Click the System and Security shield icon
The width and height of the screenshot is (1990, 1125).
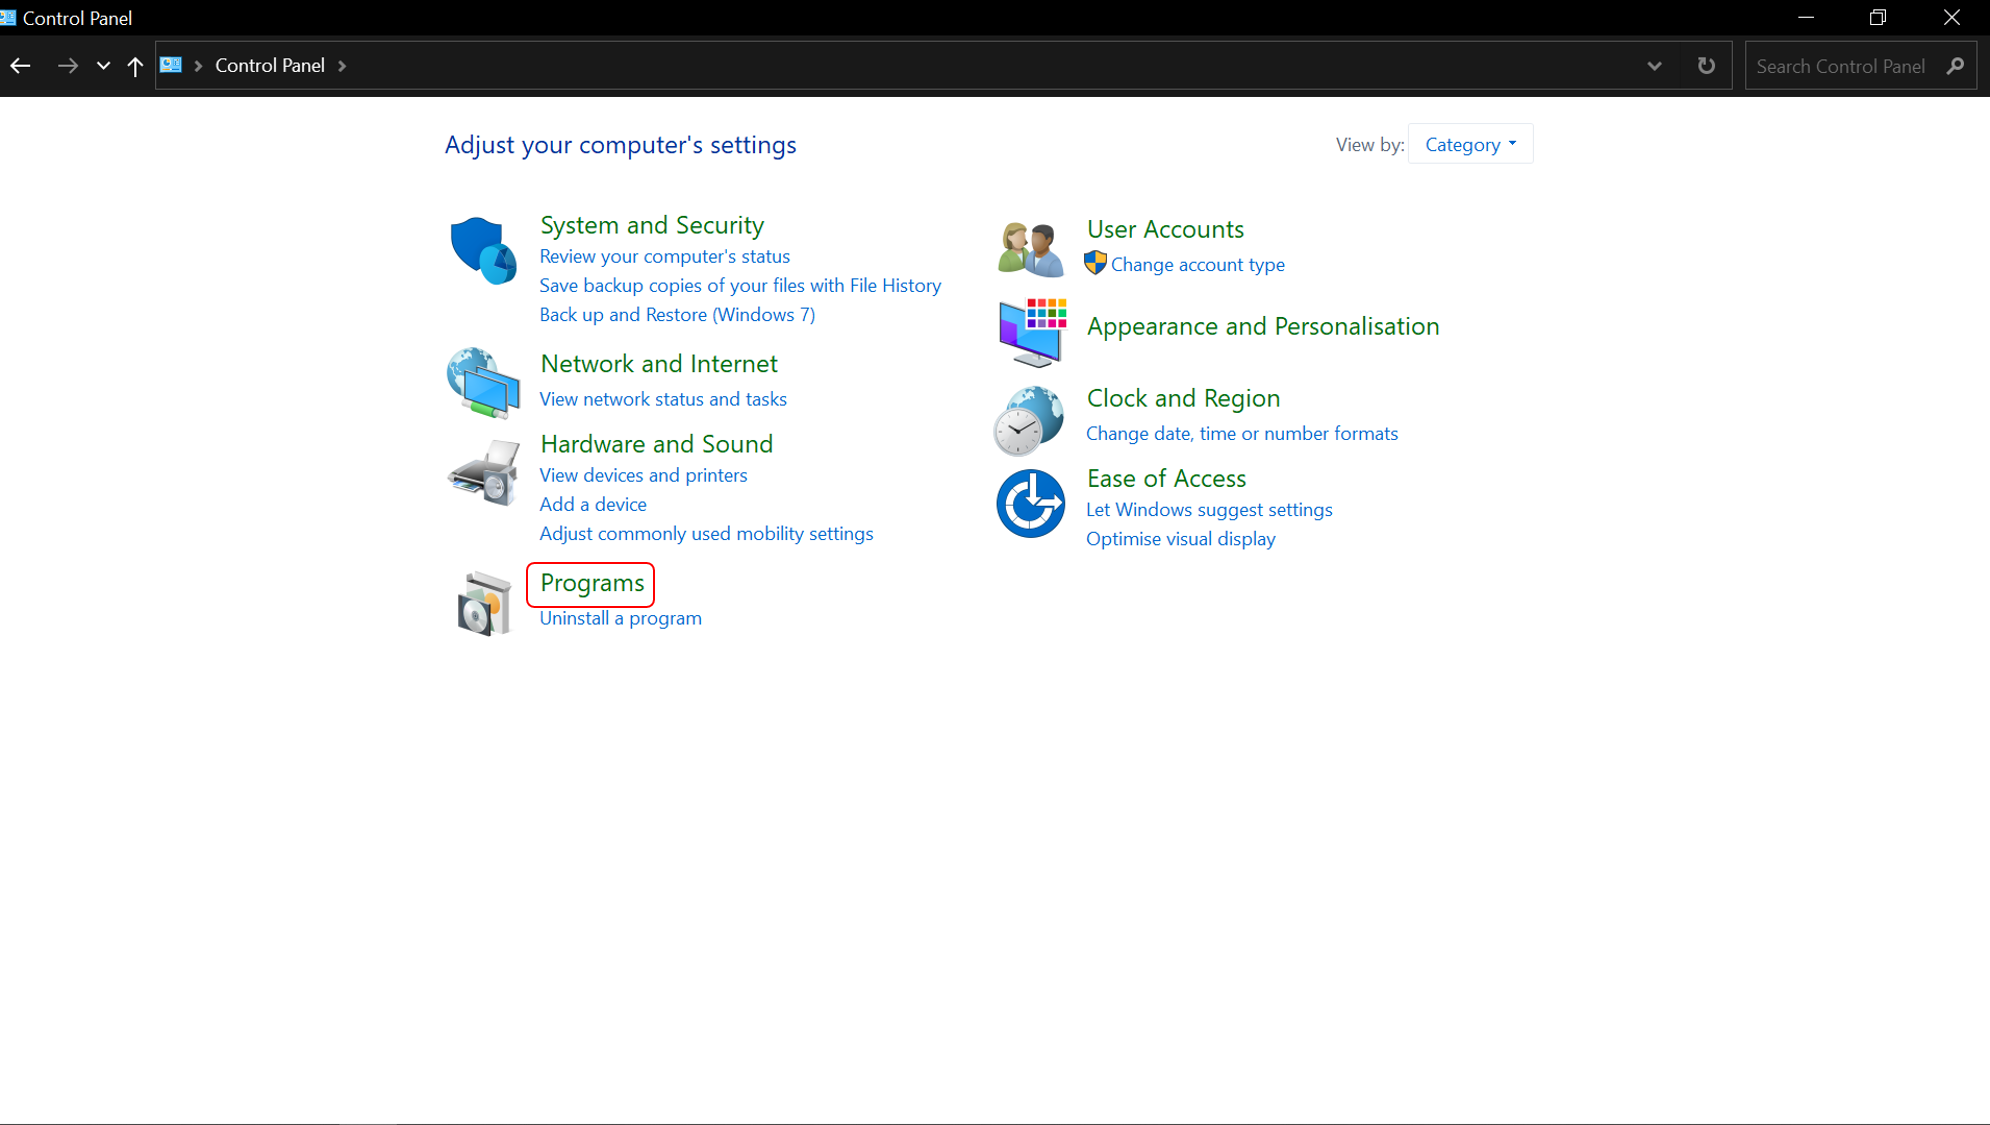(x=483, y=250)
